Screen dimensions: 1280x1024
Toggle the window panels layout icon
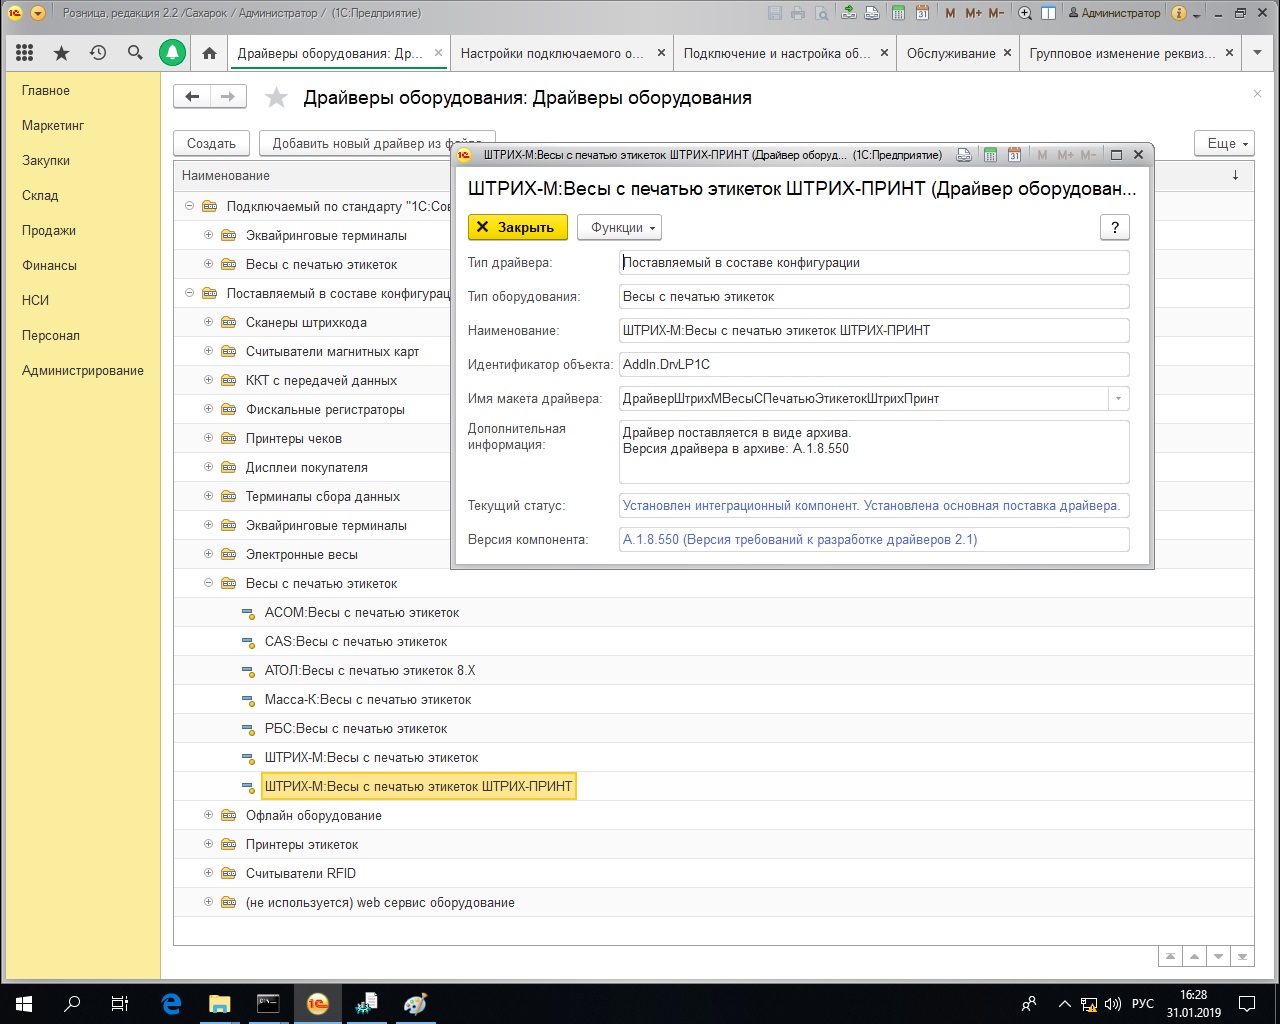pyautogui.click(x=1048, y=13)
